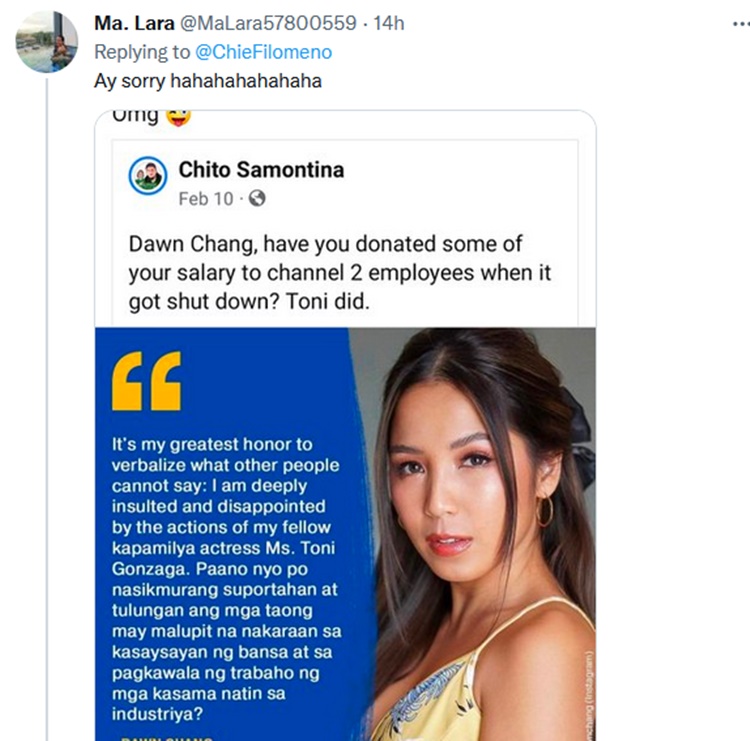
Task: Click the "Omg" caption text
Action: 135,116
